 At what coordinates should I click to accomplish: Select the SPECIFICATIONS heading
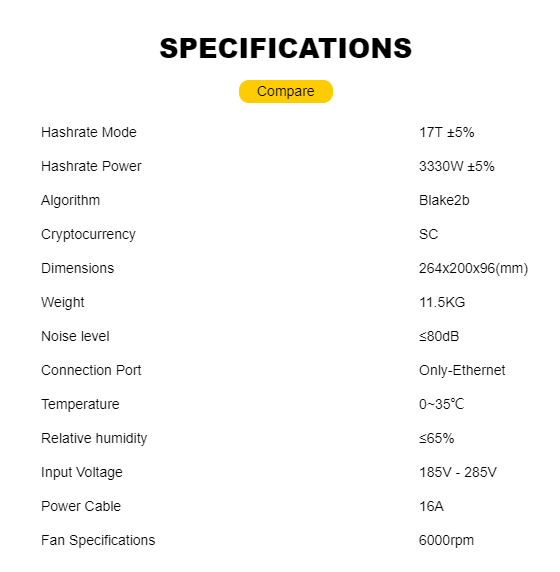coord(286,48)
